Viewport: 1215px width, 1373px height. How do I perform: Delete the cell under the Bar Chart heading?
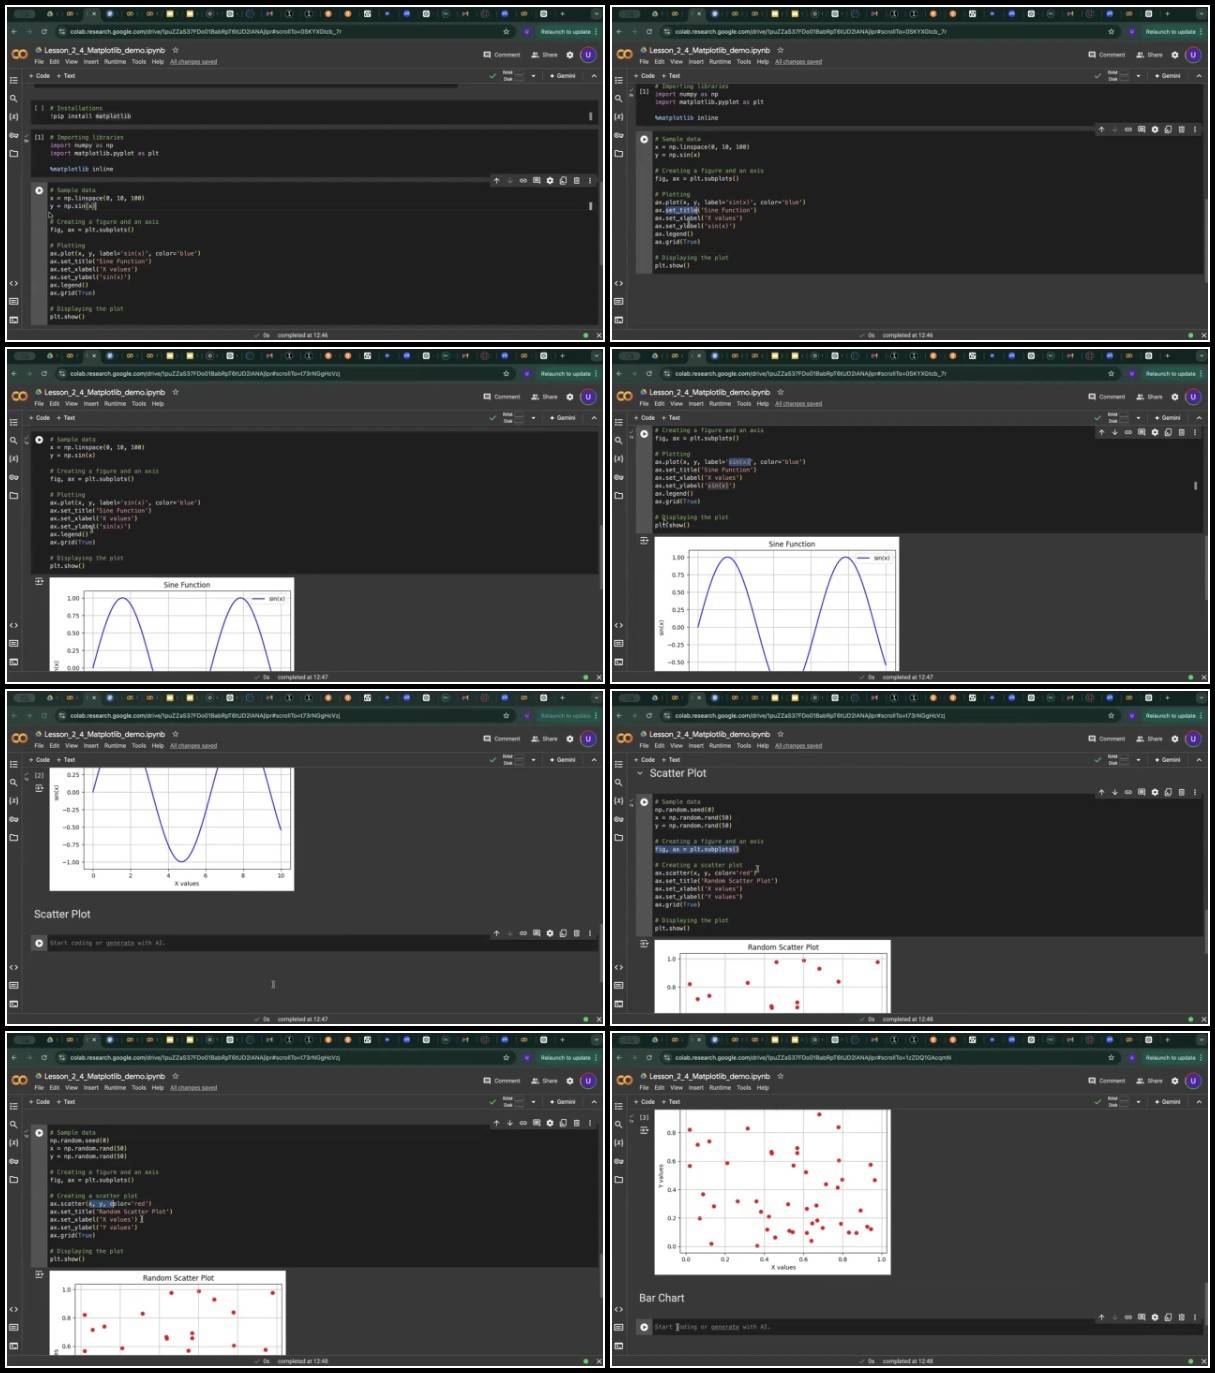(x=1181, y=1317)
